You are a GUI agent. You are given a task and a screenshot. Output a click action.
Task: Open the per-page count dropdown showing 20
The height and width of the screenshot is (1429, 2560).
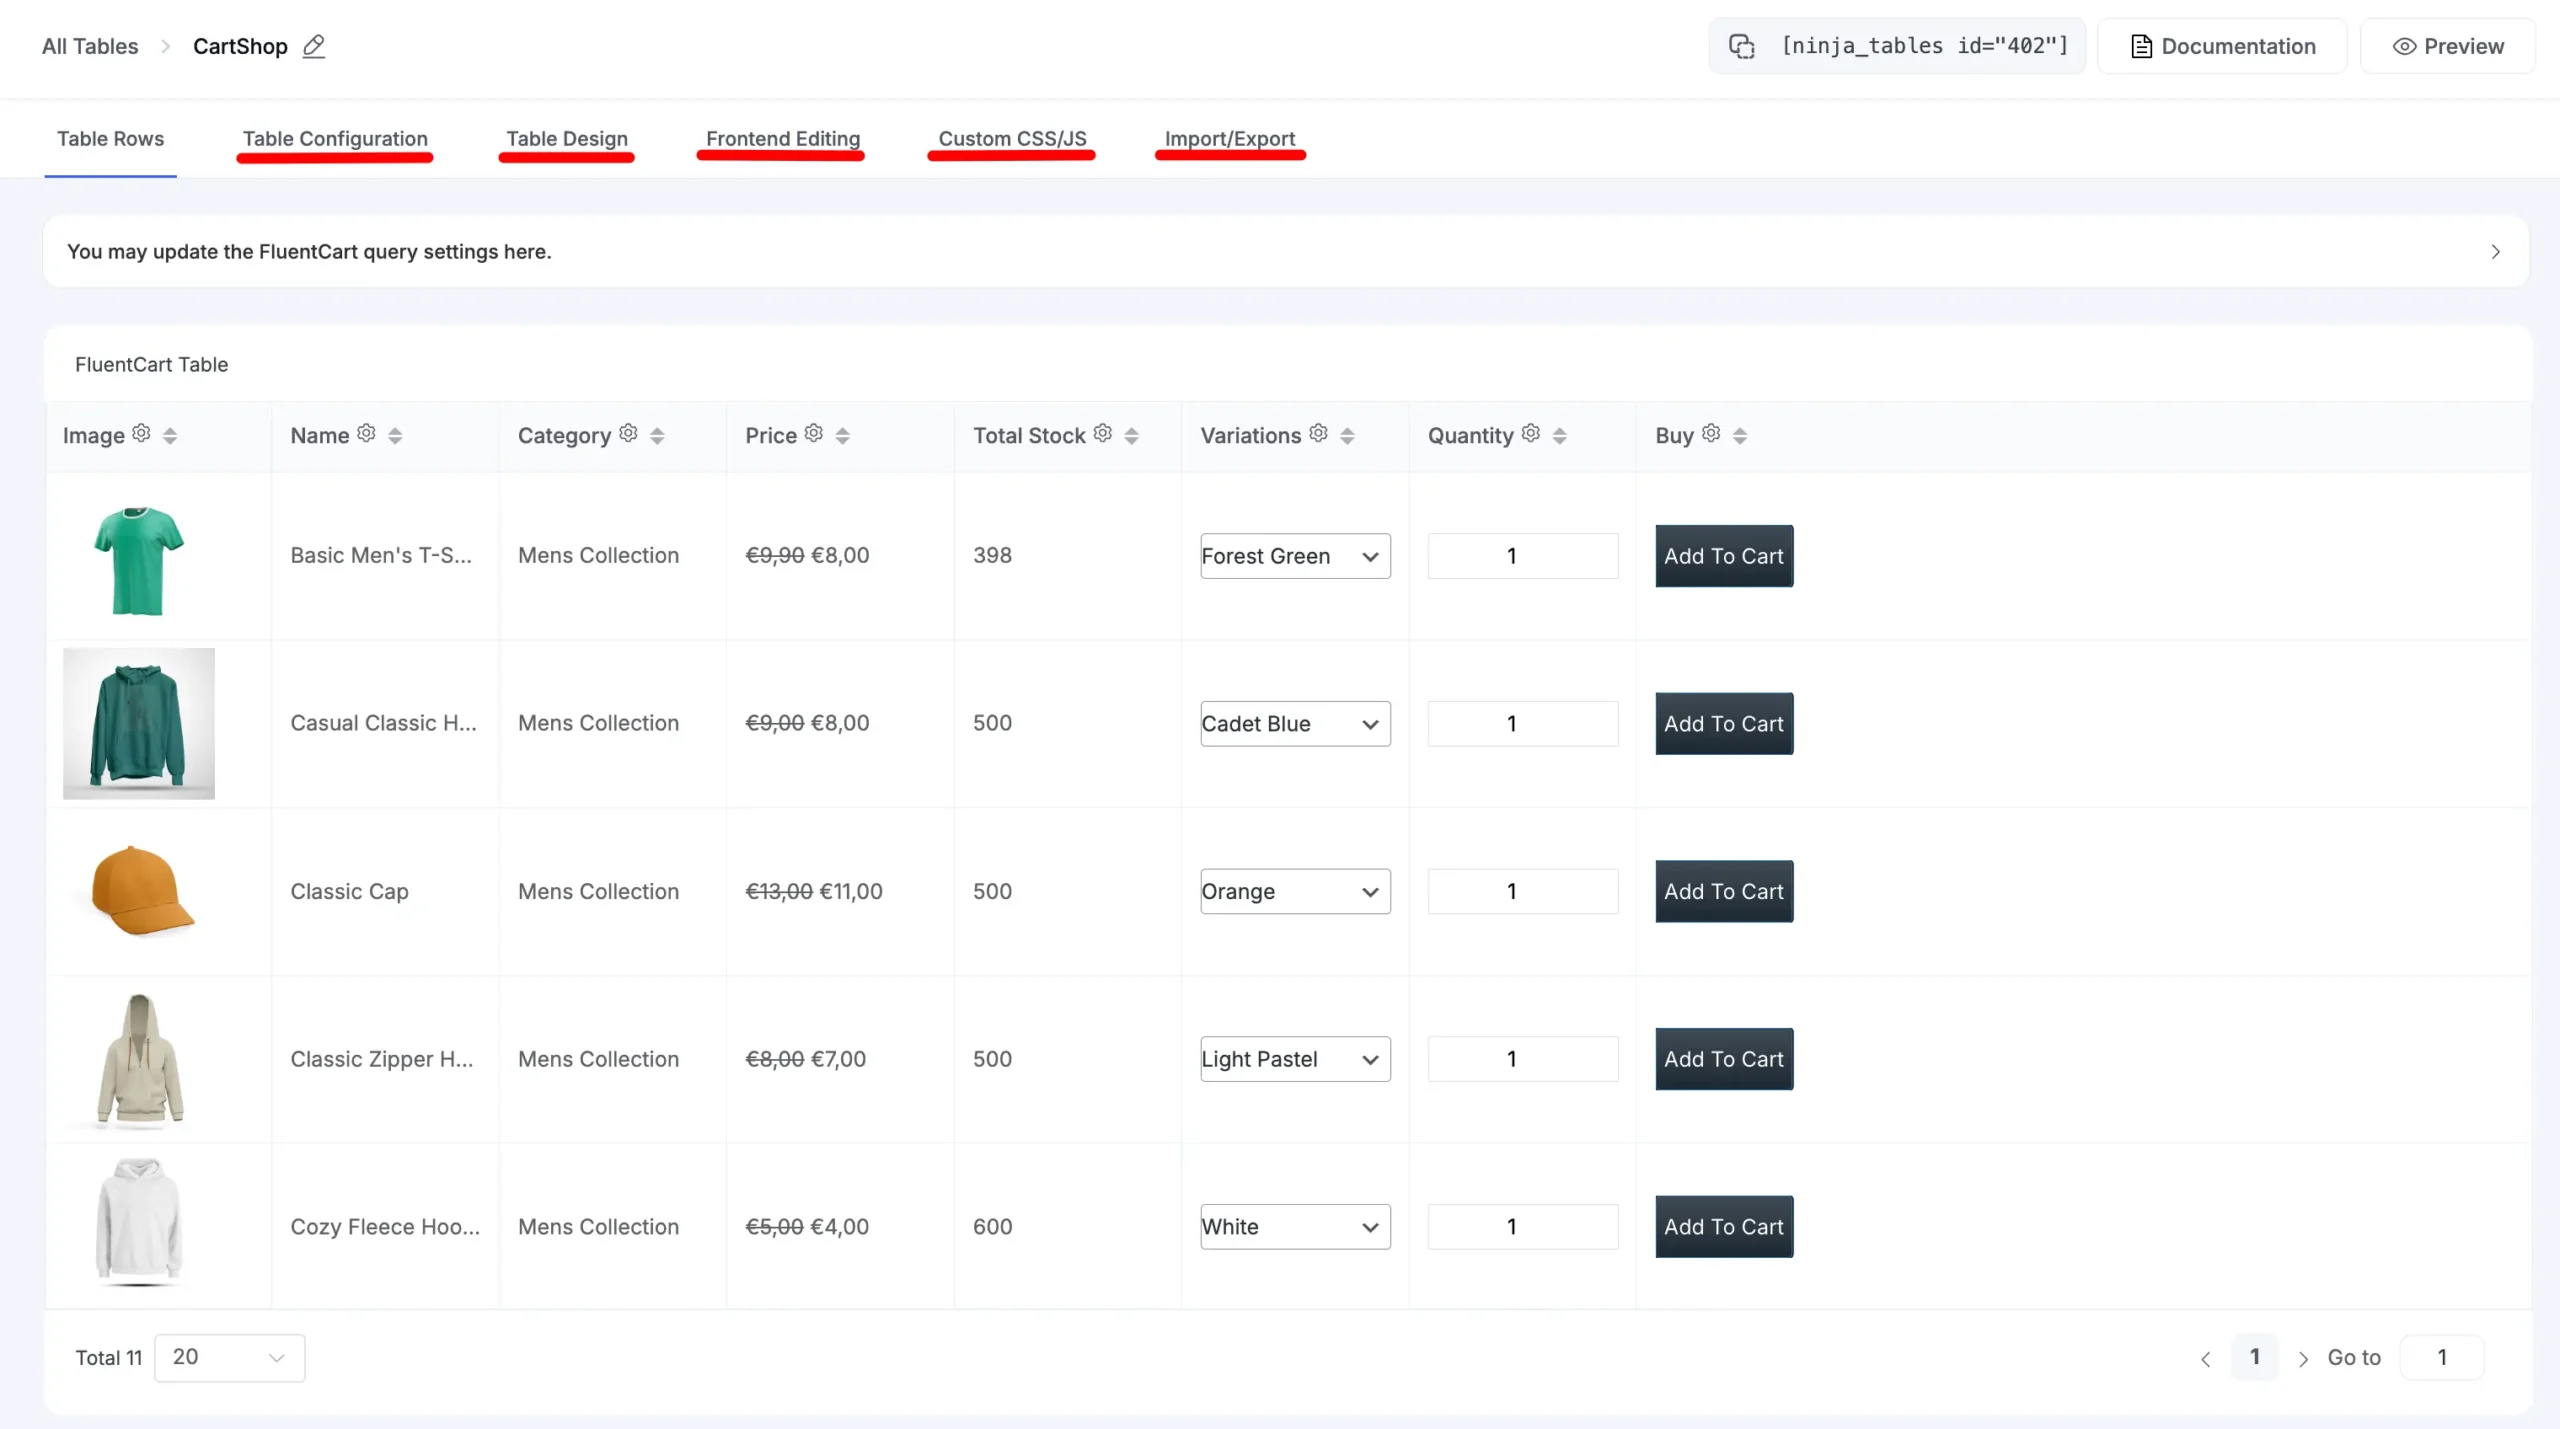tap(228, 1357)
